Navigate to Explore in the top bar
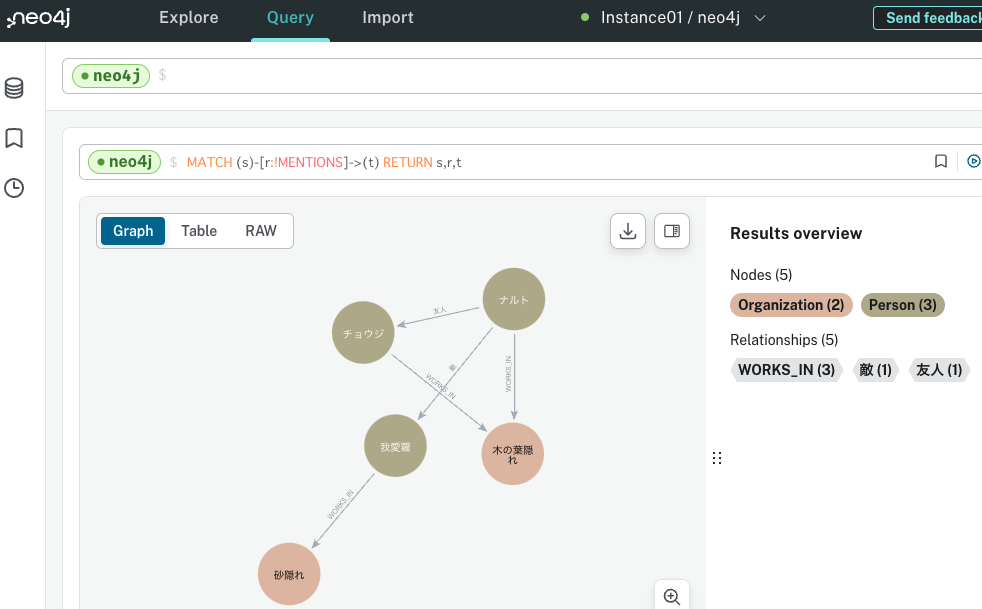 188,17
